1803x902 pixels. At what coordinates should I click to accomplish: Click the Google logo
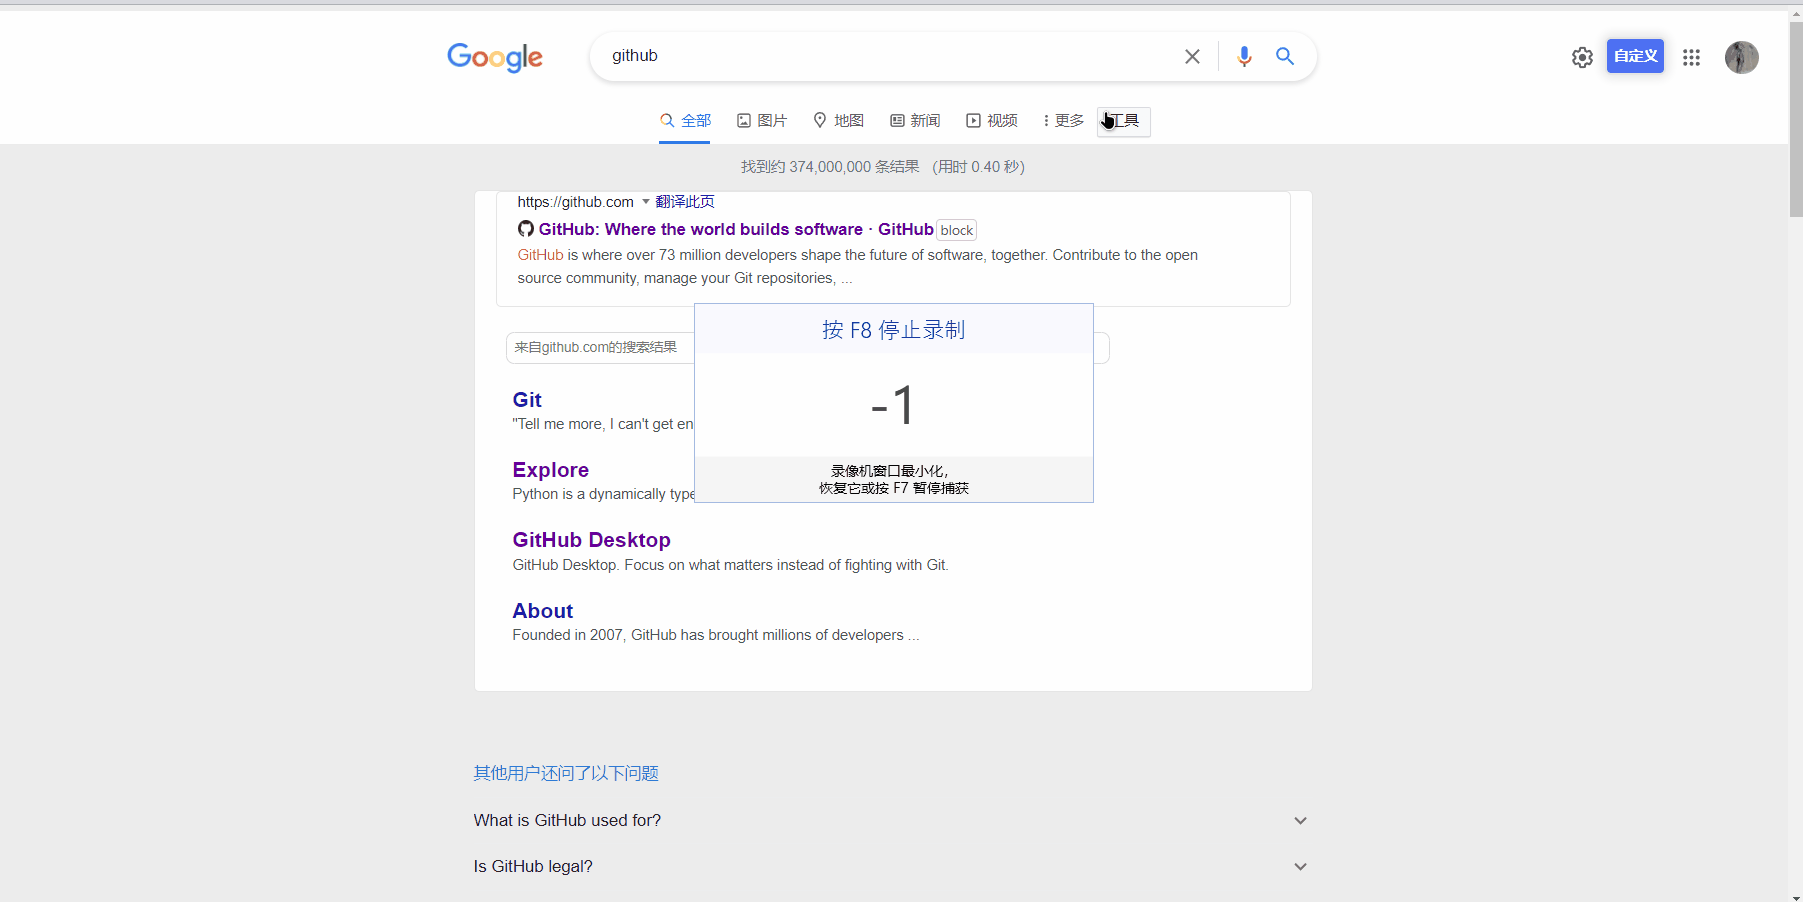[494, 57]
